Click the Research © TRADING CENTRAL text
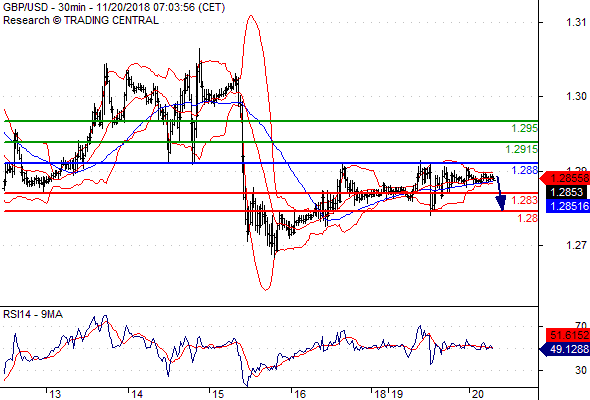The image size is (590, 400). pyautogui.click(x=81, y=20)
